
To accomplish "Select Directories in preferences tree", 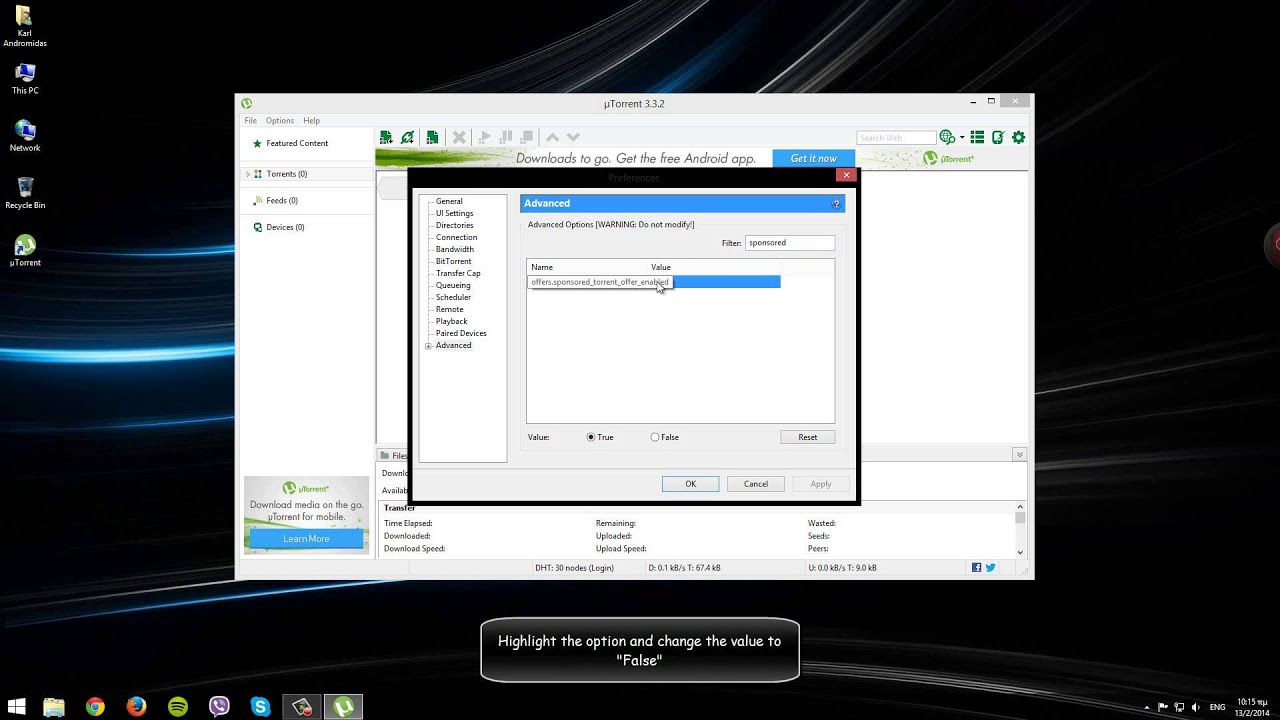I will 455,225.
